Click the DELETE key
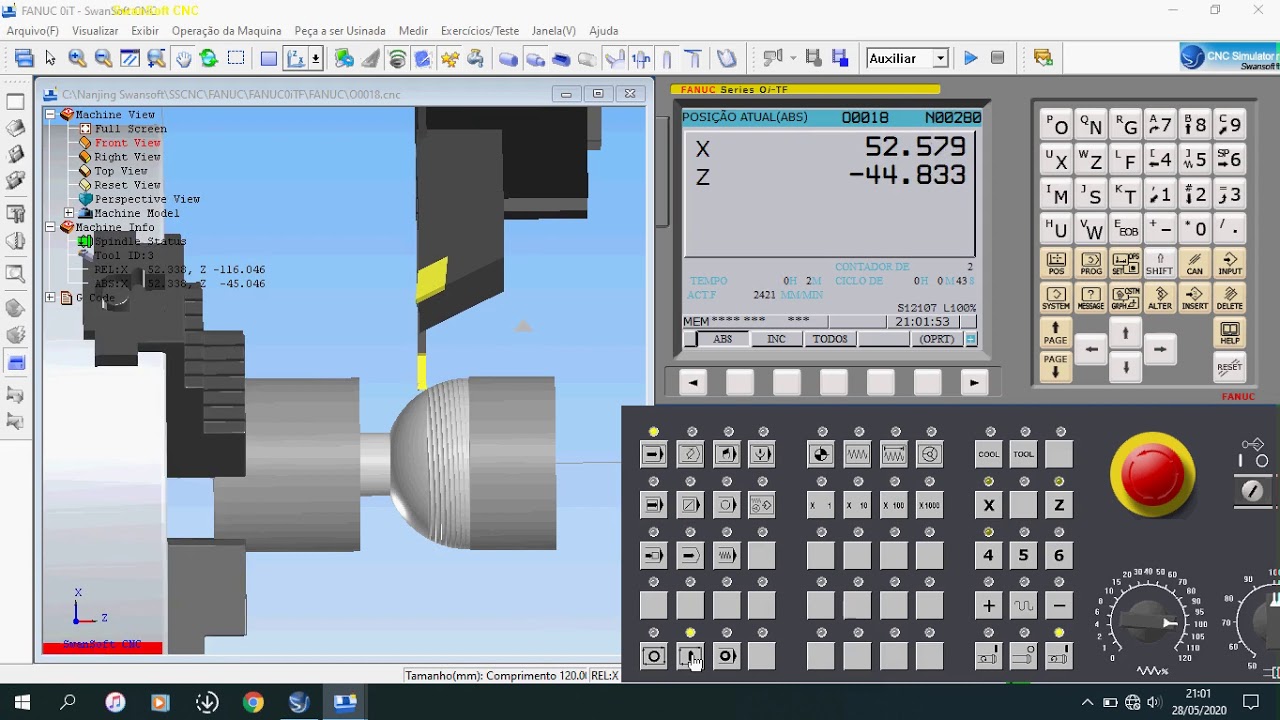Viewport: 1280px width, 720px height. pyautogui.click(x=1230, y=299)
